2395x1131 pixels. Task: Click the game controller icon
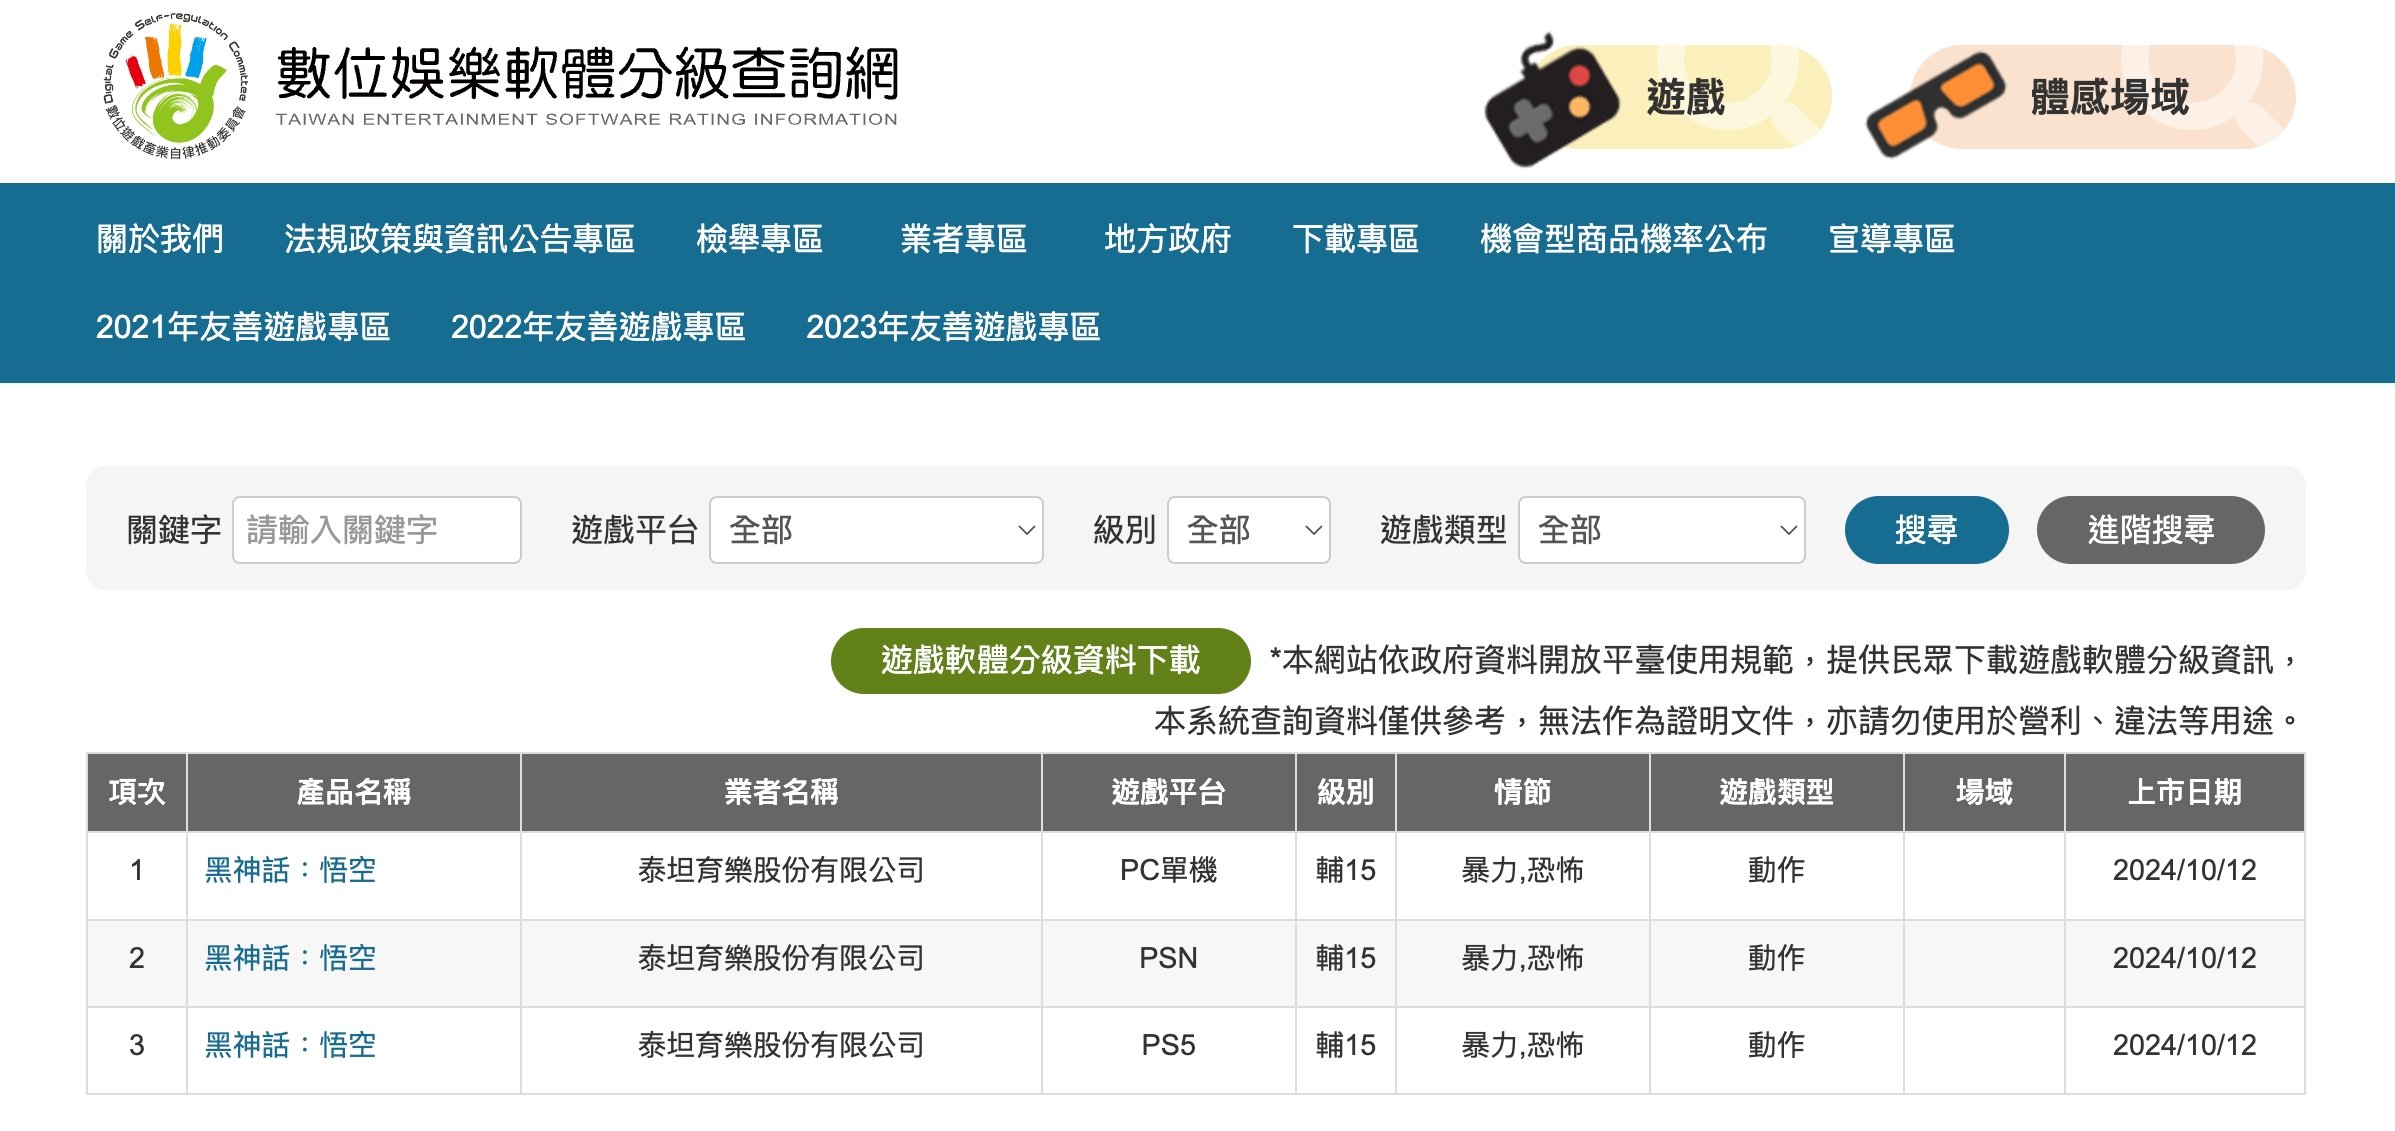(1551, 101)
